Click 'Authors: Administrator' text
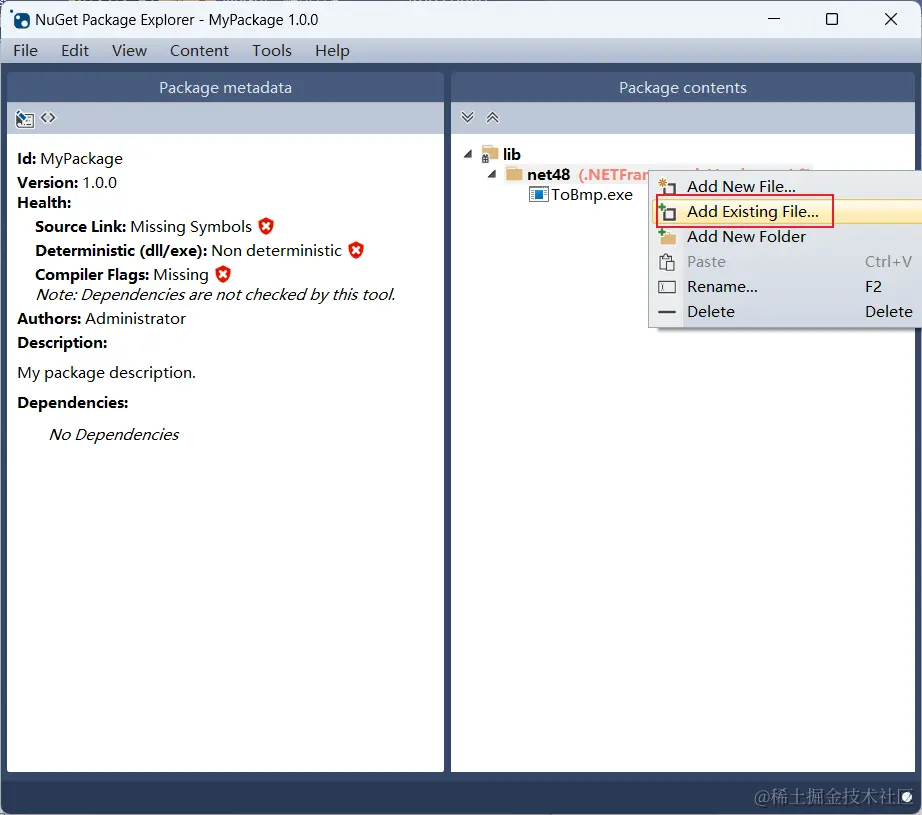 101,319
